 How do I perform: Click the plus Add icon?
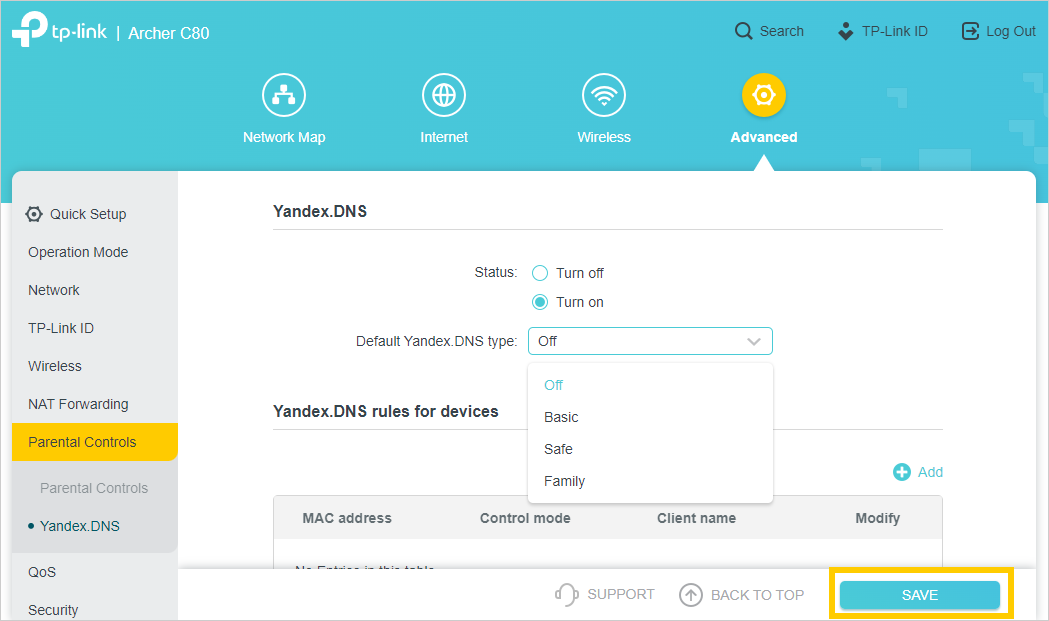click(x=902, y=472)
